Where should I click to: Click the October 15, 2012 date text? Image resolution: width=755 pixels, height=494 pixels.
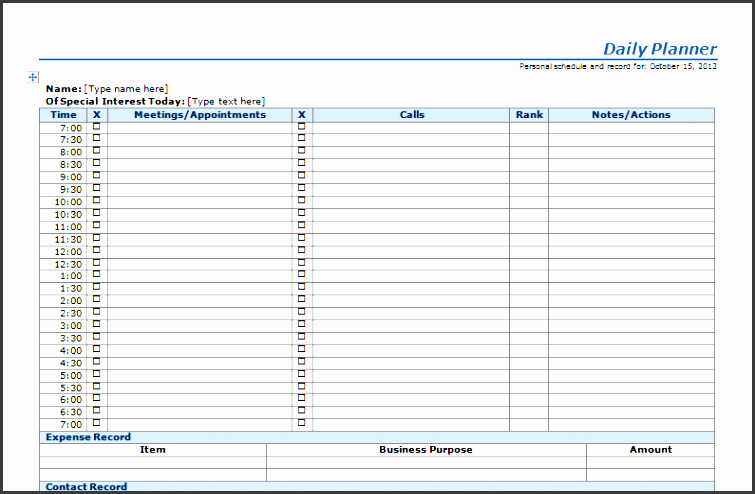point(683,66)
